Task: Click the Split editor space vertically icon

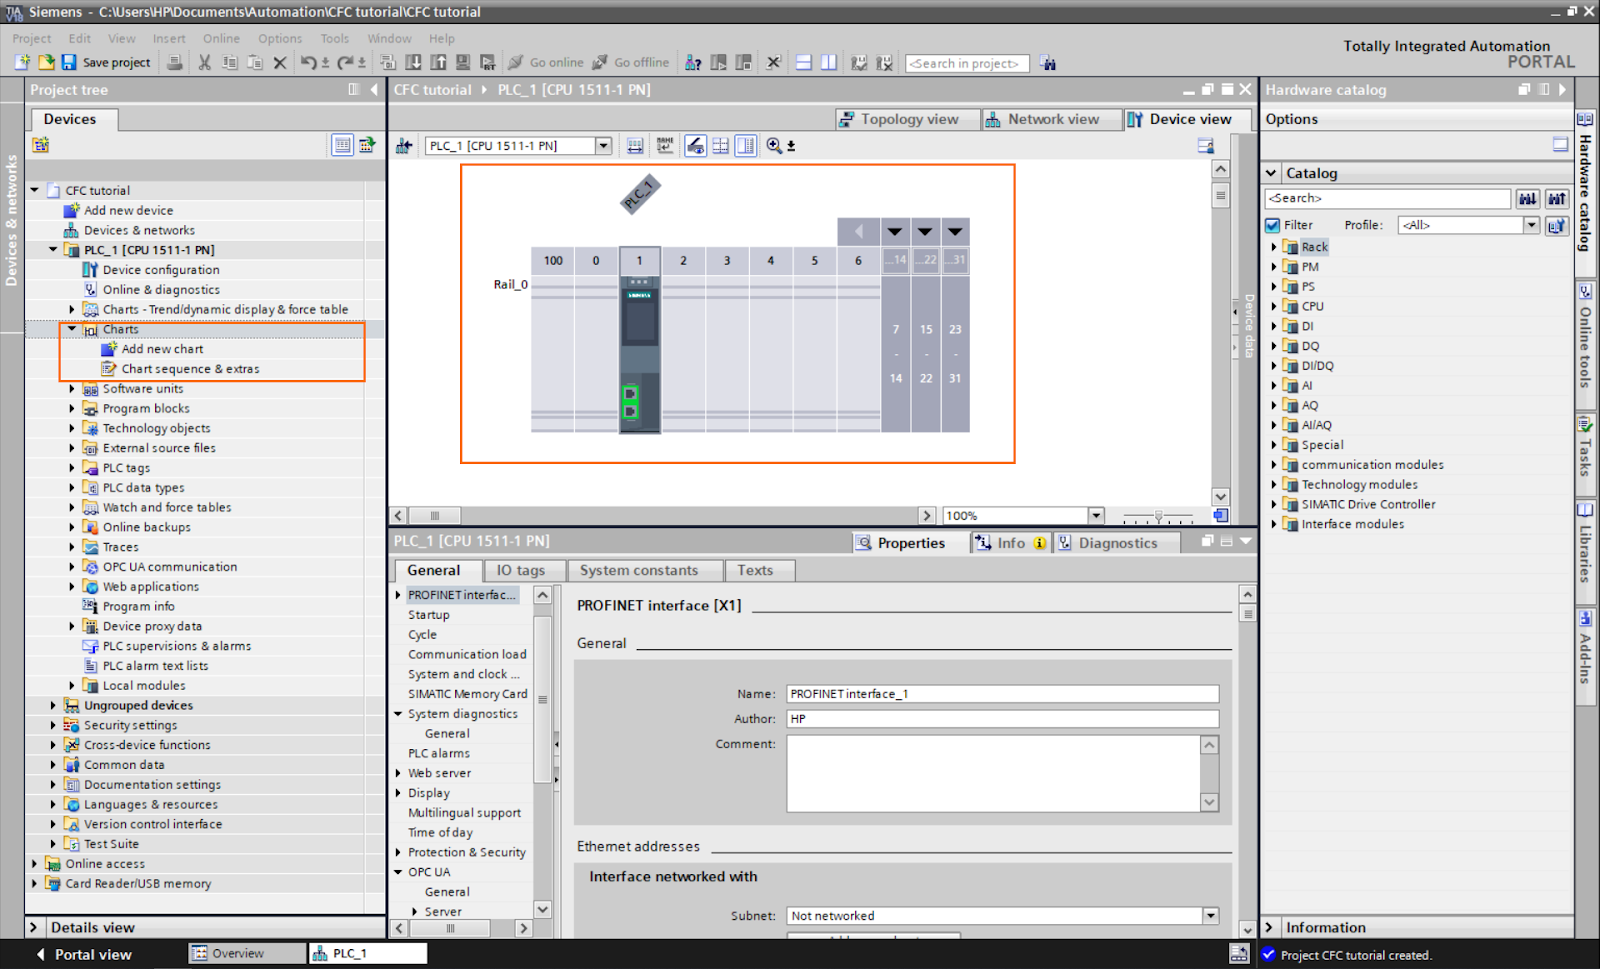Action: click(x=829, y=62)
